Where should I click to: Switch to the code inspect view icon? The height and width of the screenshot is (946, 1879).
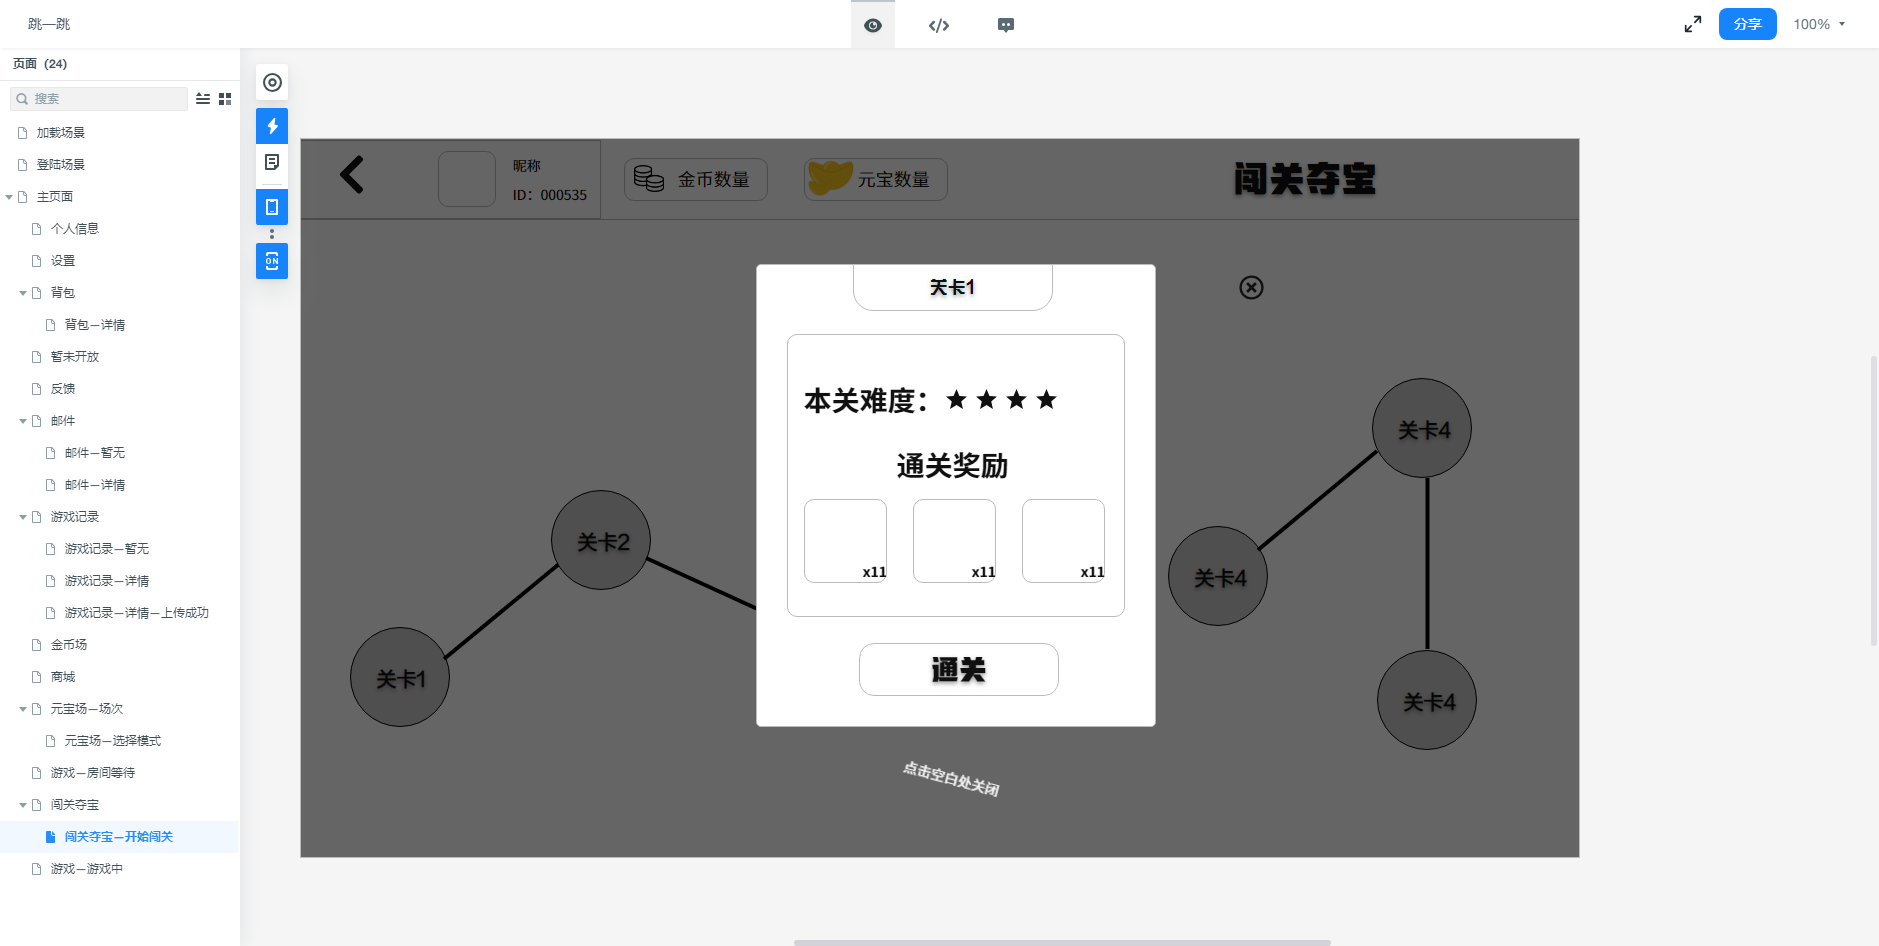[938, 25]
